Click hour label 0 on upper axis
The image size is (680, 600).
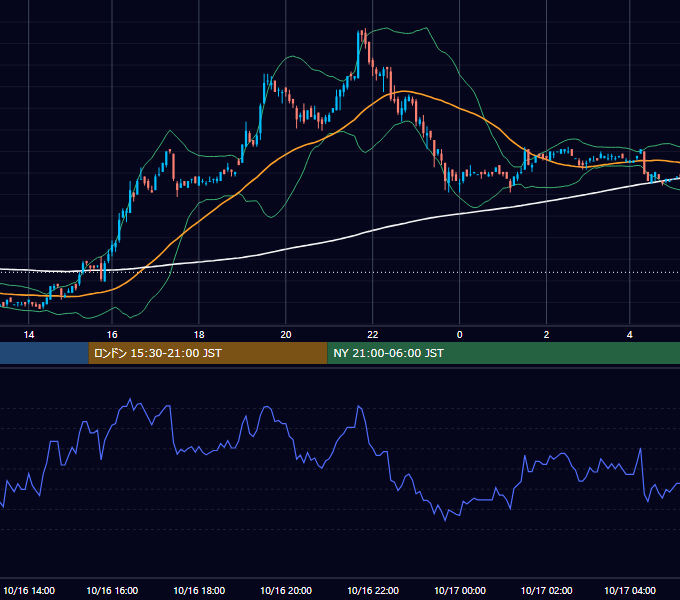(x=460, y=335)
